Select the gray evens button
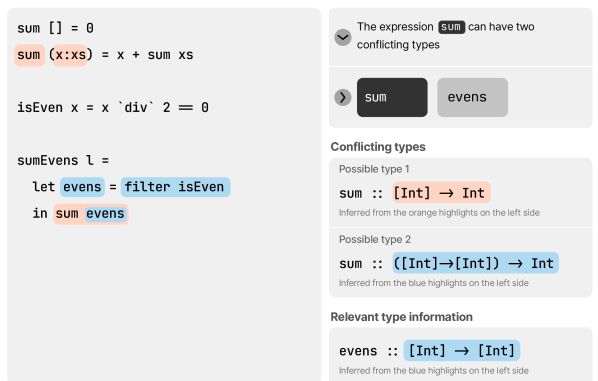Screen dimensions: 598x381 pyautogui.click(x=472, y=97)
